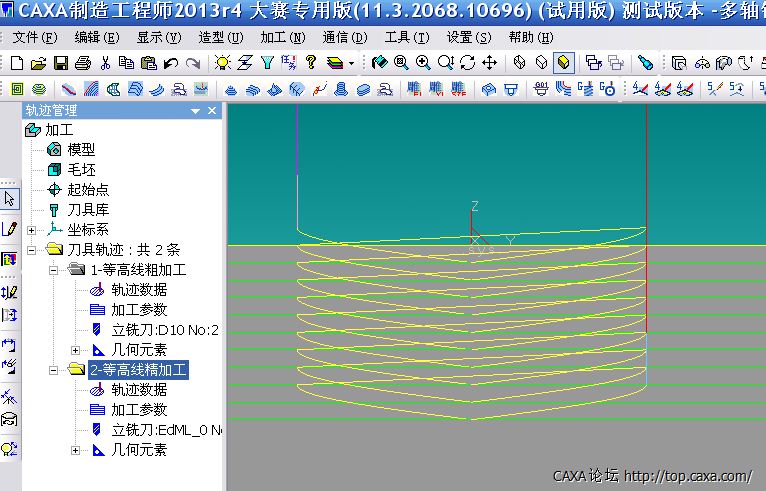Click the first 4-axis machining icon

coord(640,89)
